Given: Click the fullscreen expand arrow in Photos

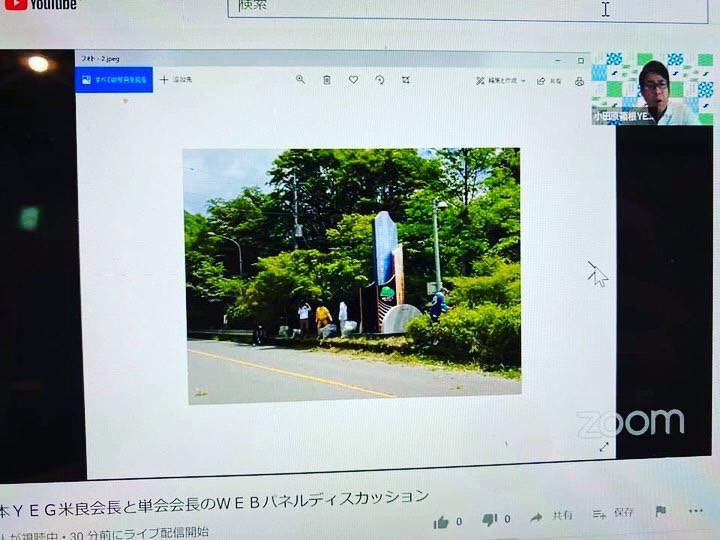Looking at the screenshot, I should [604, 447].
